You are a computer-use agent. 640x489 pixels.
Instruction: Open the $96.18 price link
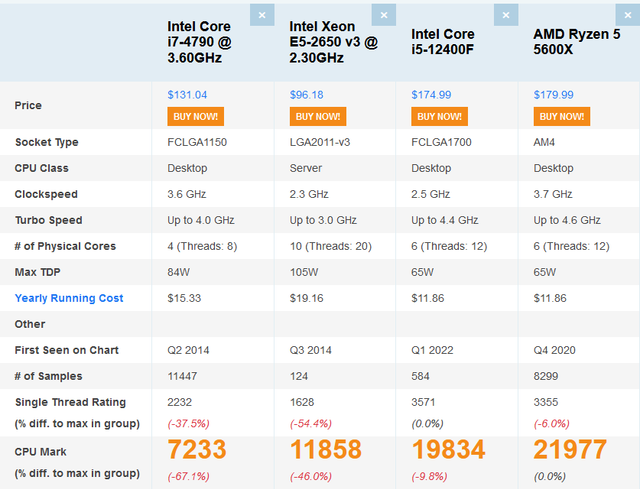307,95
